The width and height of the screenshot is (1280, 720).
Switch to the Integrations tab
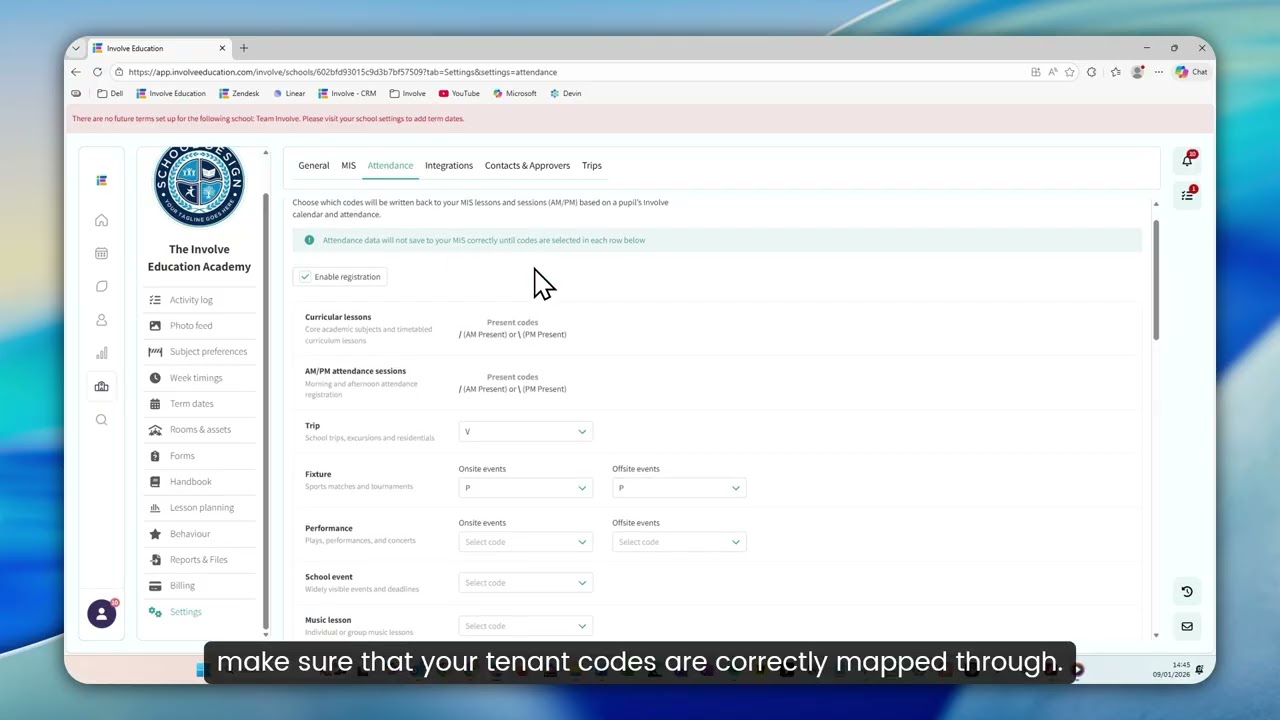coord(449,166)
